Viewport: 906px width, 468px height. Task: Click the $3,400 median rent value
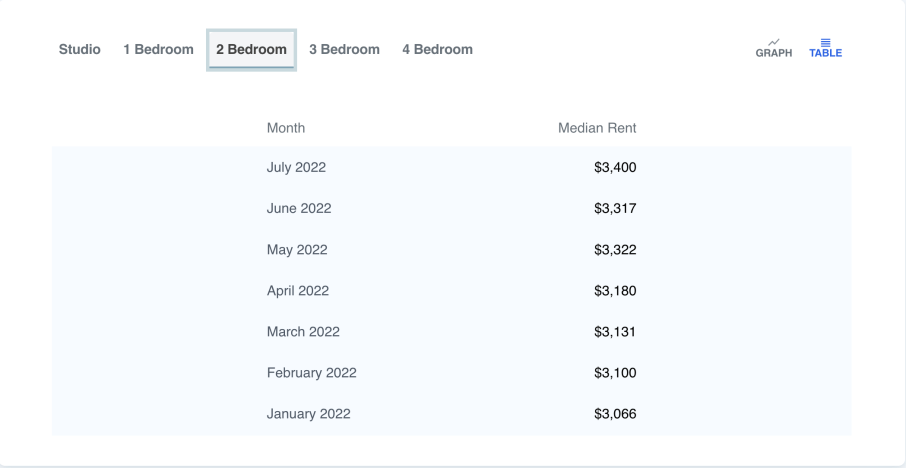click(x=615, y=167)
